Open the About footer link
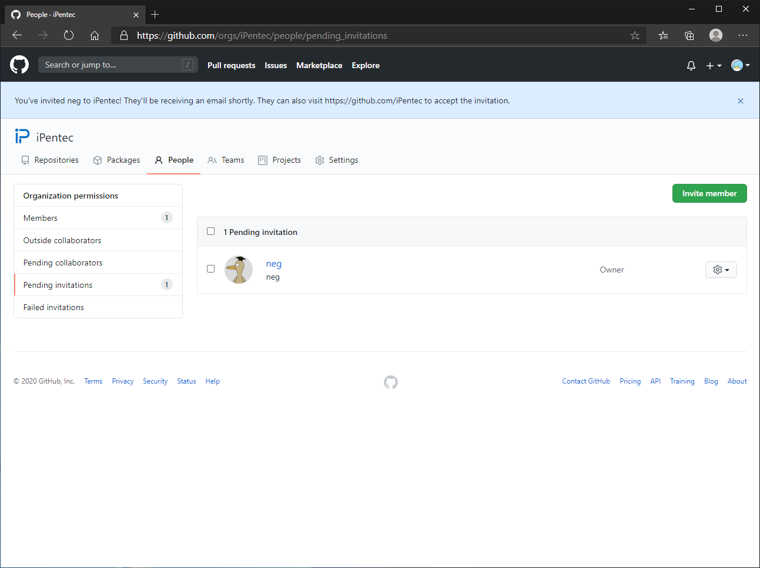760x568 pixels. point(737,381)
